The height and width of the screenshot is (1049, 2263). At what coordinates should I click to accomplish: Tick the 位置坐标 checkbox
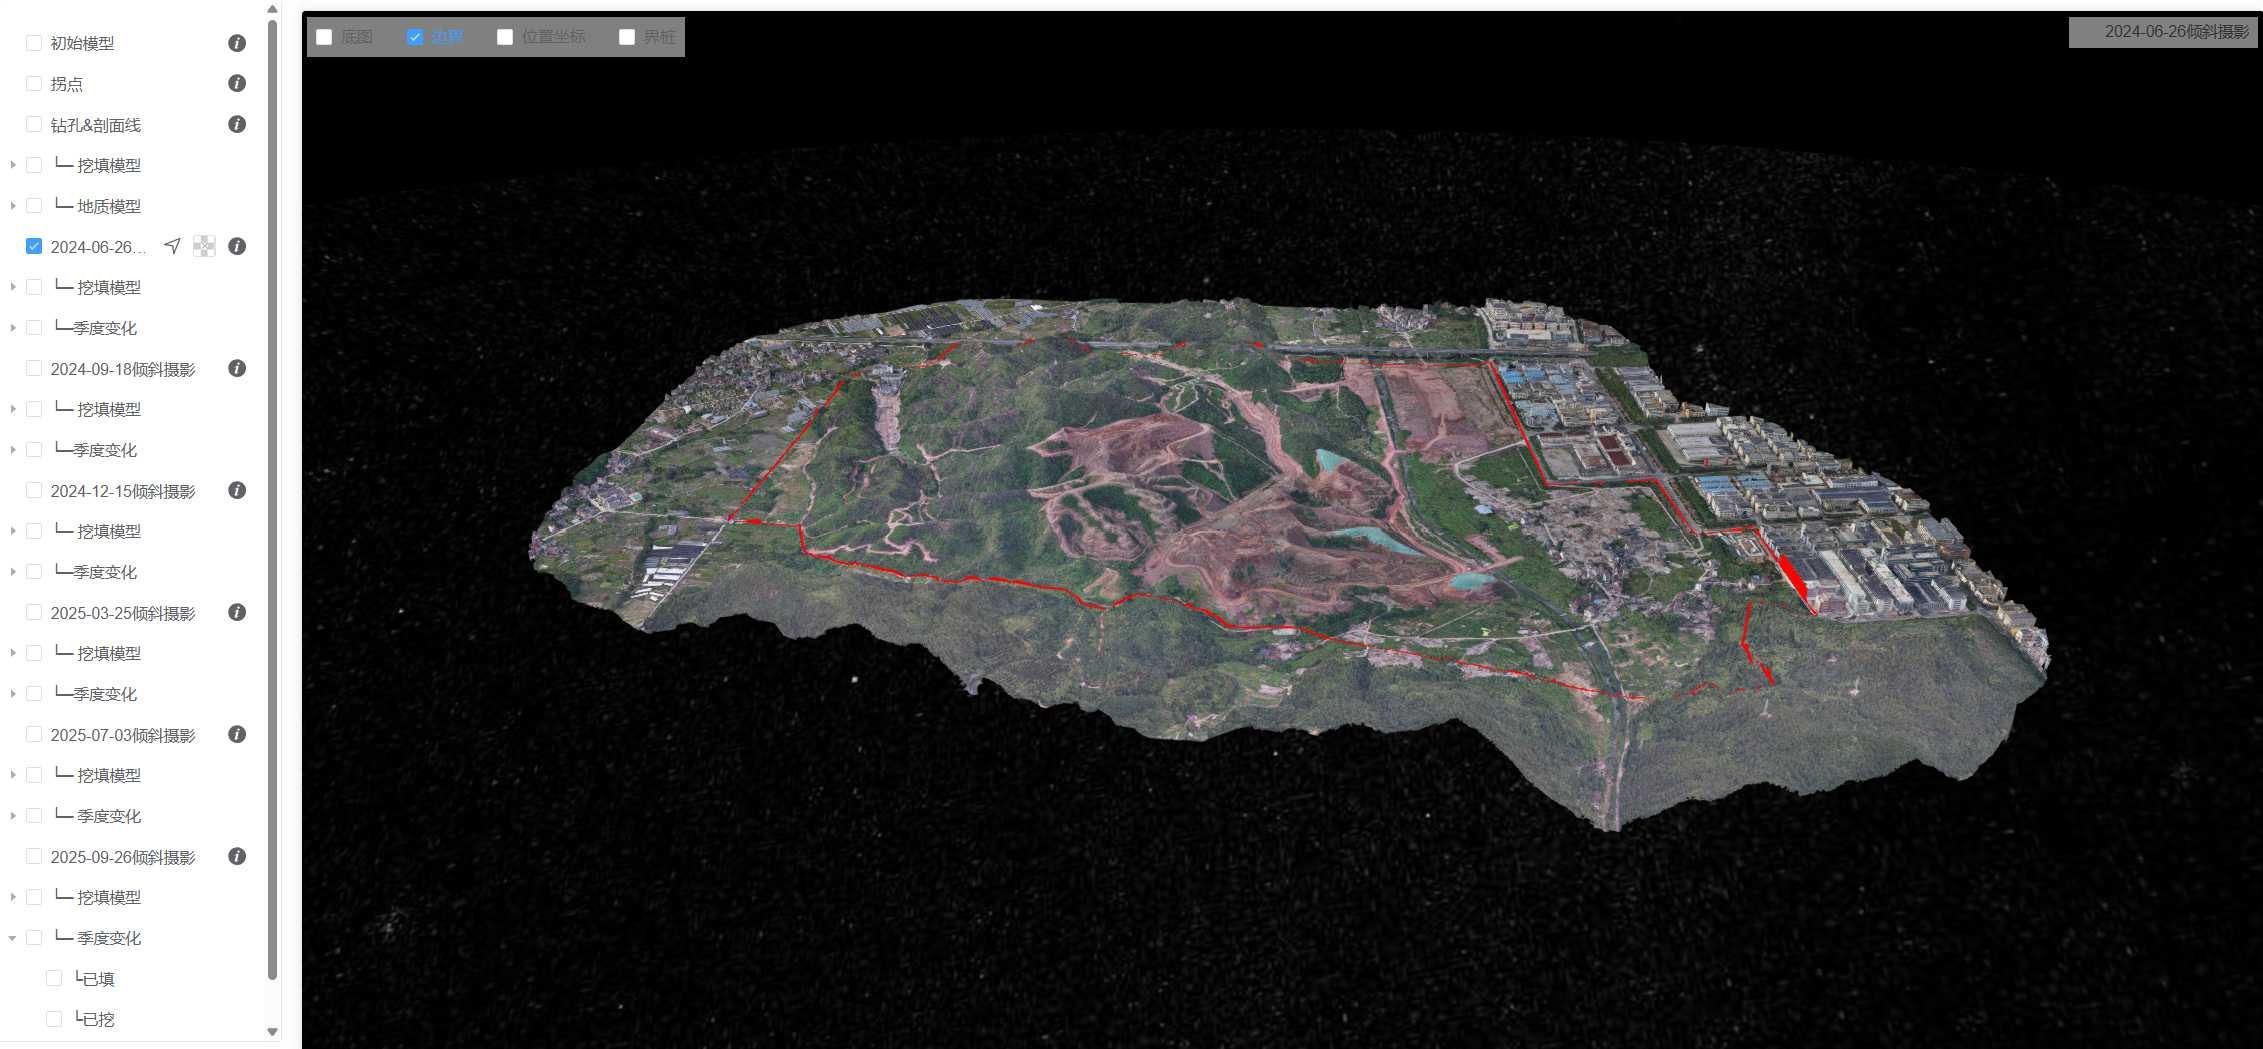pos(505,37)
